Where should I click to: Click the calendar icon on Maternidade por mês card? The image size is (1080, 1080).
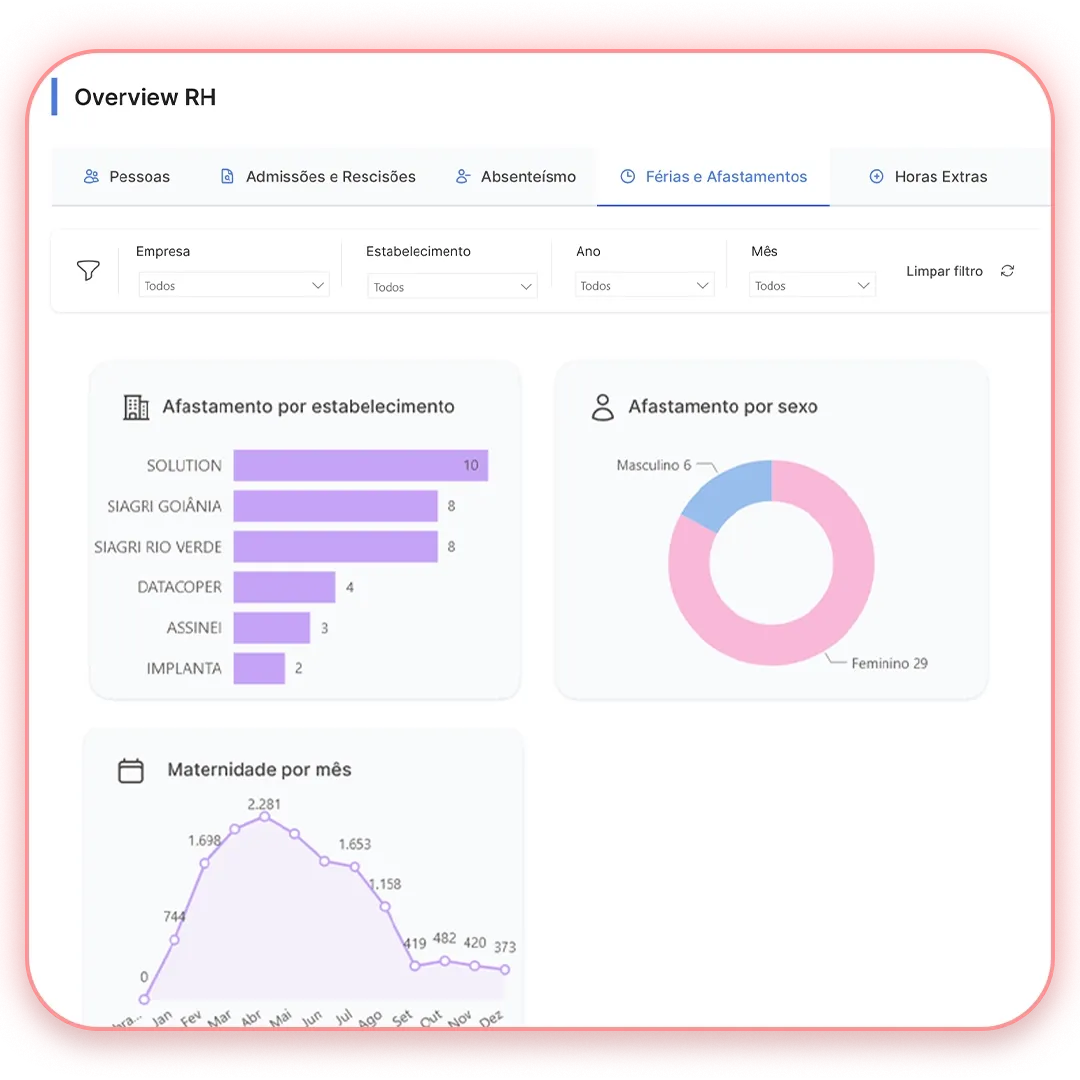131,770
